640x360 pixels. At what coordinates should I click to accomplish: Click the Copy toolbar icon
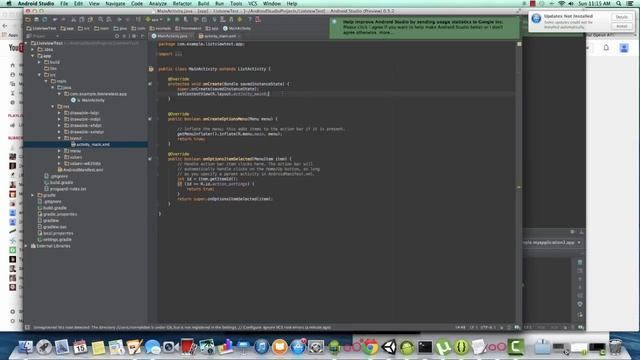pos(82,20)
